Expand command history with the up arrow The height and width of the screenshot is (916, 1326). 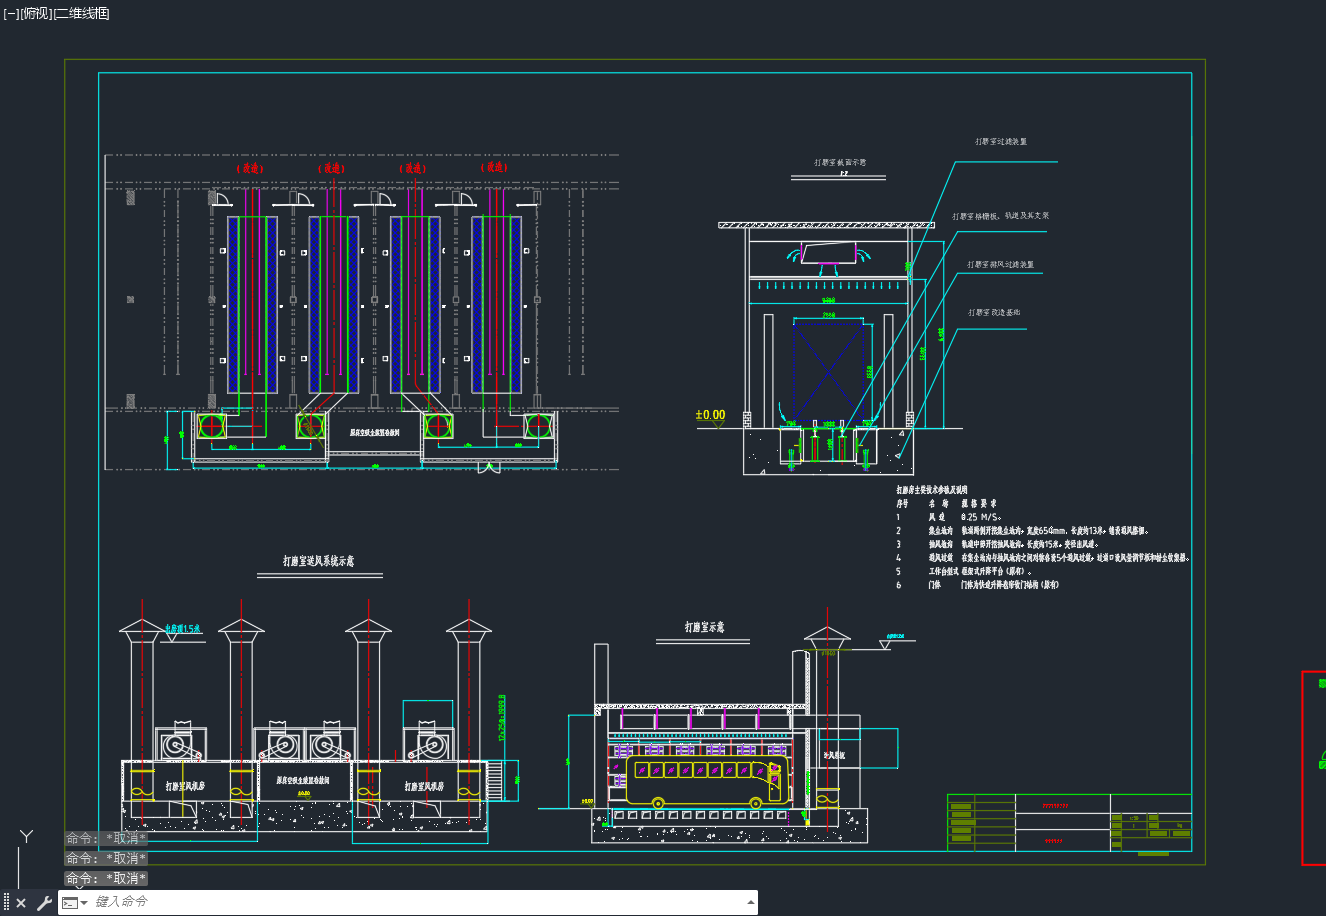coord(751,902)
